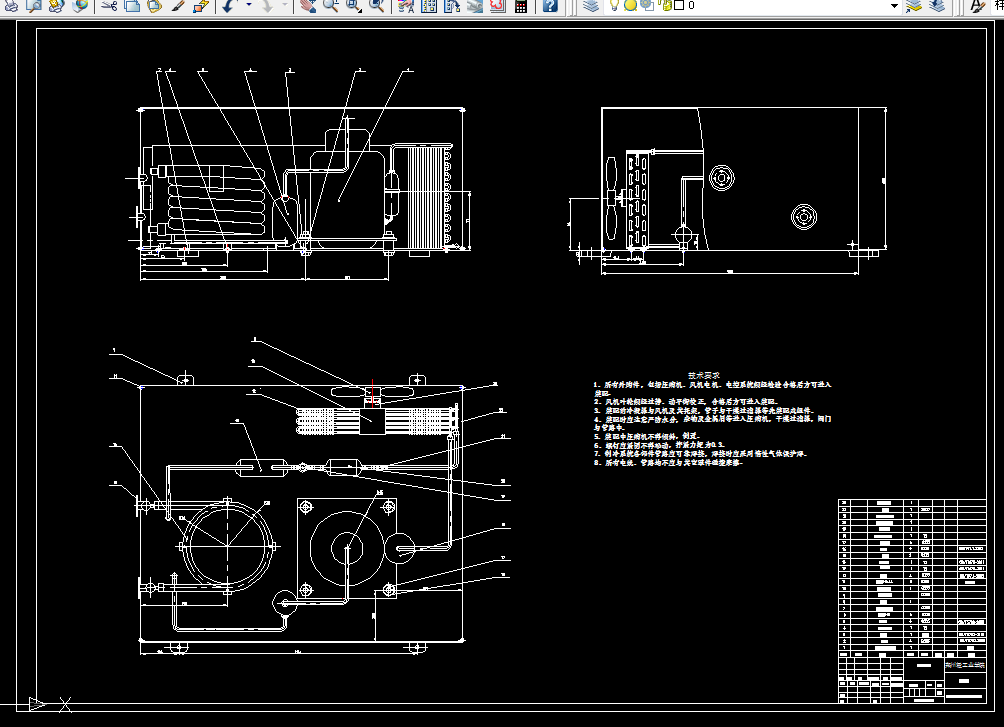Click the Publish icon

coord(57,5)
